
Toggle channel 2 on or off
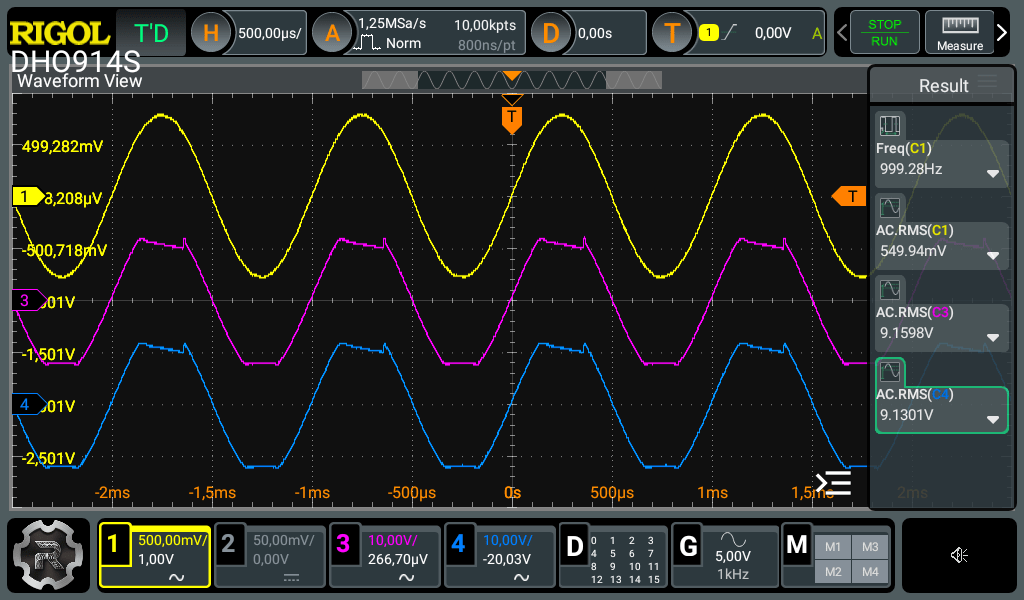coord(228,543)
